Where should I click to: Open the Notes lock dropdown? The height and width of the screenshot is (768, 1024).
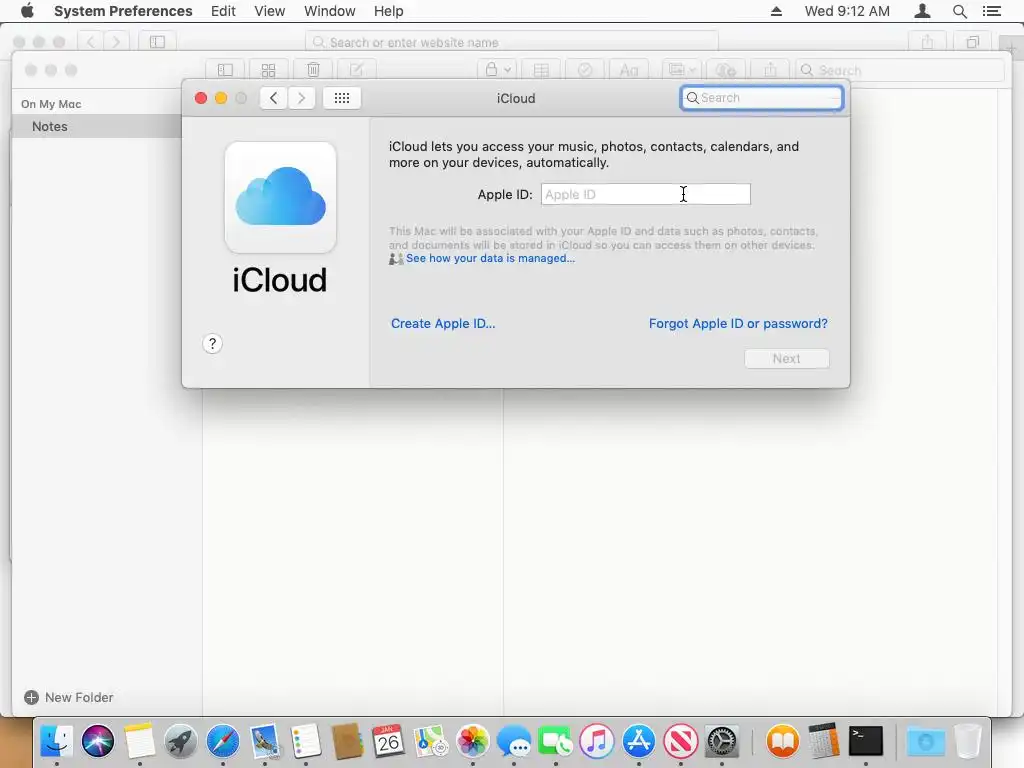[498, 70]
